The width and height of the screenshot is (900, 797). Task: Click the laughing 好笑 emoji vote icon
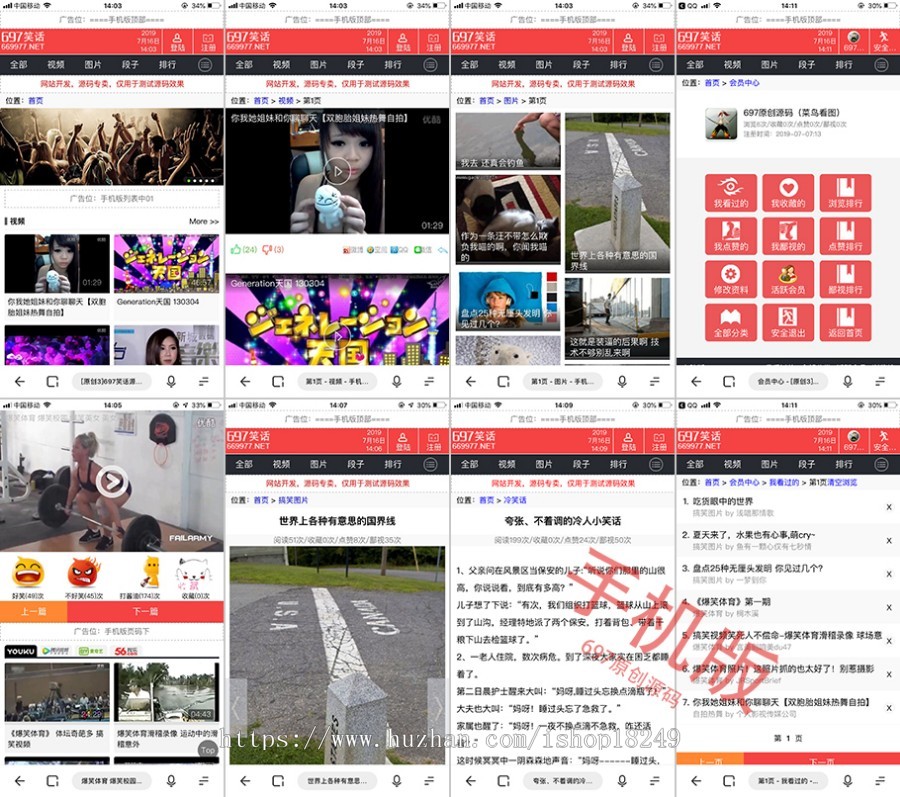pyautogui.click(x=28, y=572)
